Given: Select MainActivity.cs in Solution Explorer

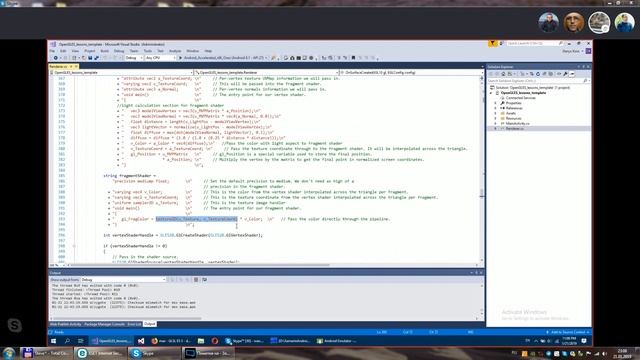Looking at the screenshot, I should (x=517, y=123).
